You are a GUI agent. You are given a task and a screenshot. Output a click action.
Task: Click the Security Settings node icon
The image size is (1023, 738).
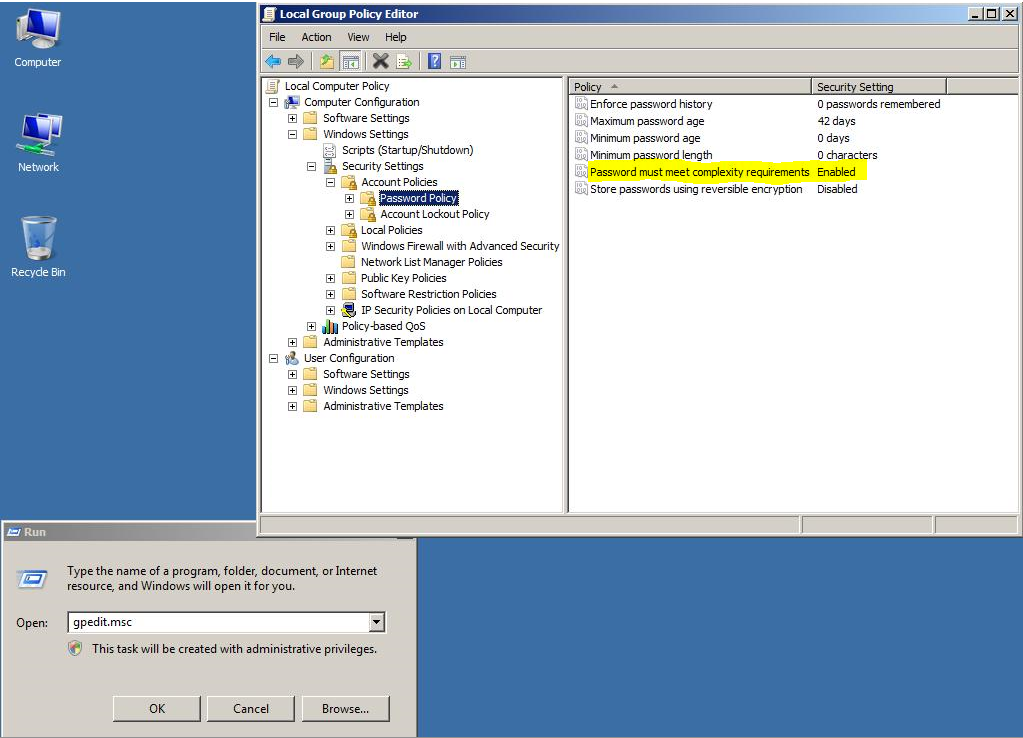[x=330, y=166]
